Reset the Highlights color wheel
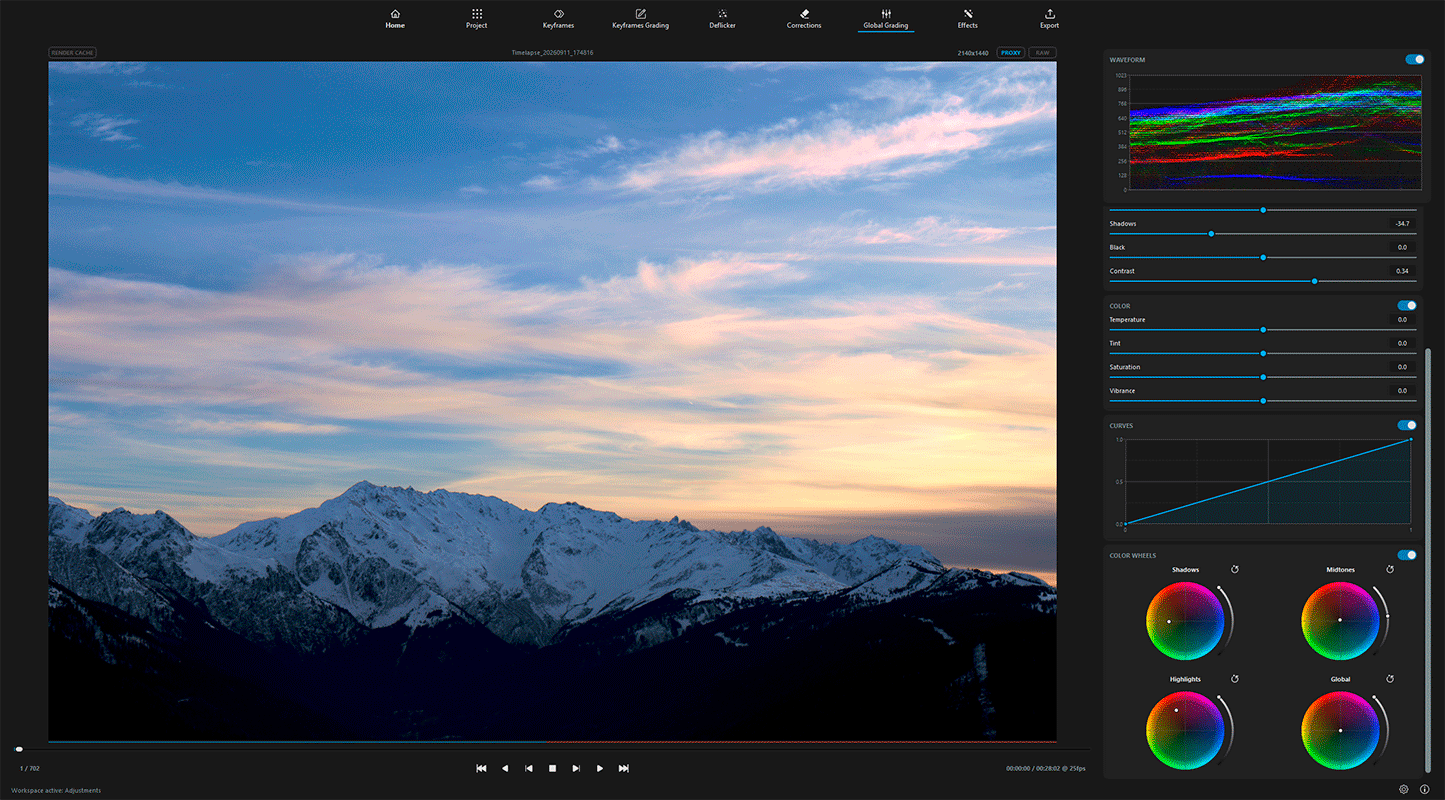 click(1235, 679)
